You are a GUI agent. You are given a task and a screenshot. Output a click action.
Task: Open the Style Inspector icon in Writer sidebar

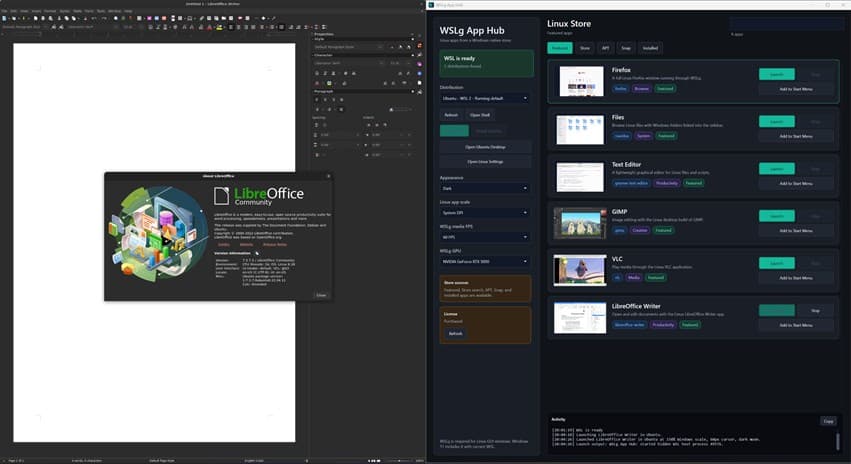tap(420, 92)
